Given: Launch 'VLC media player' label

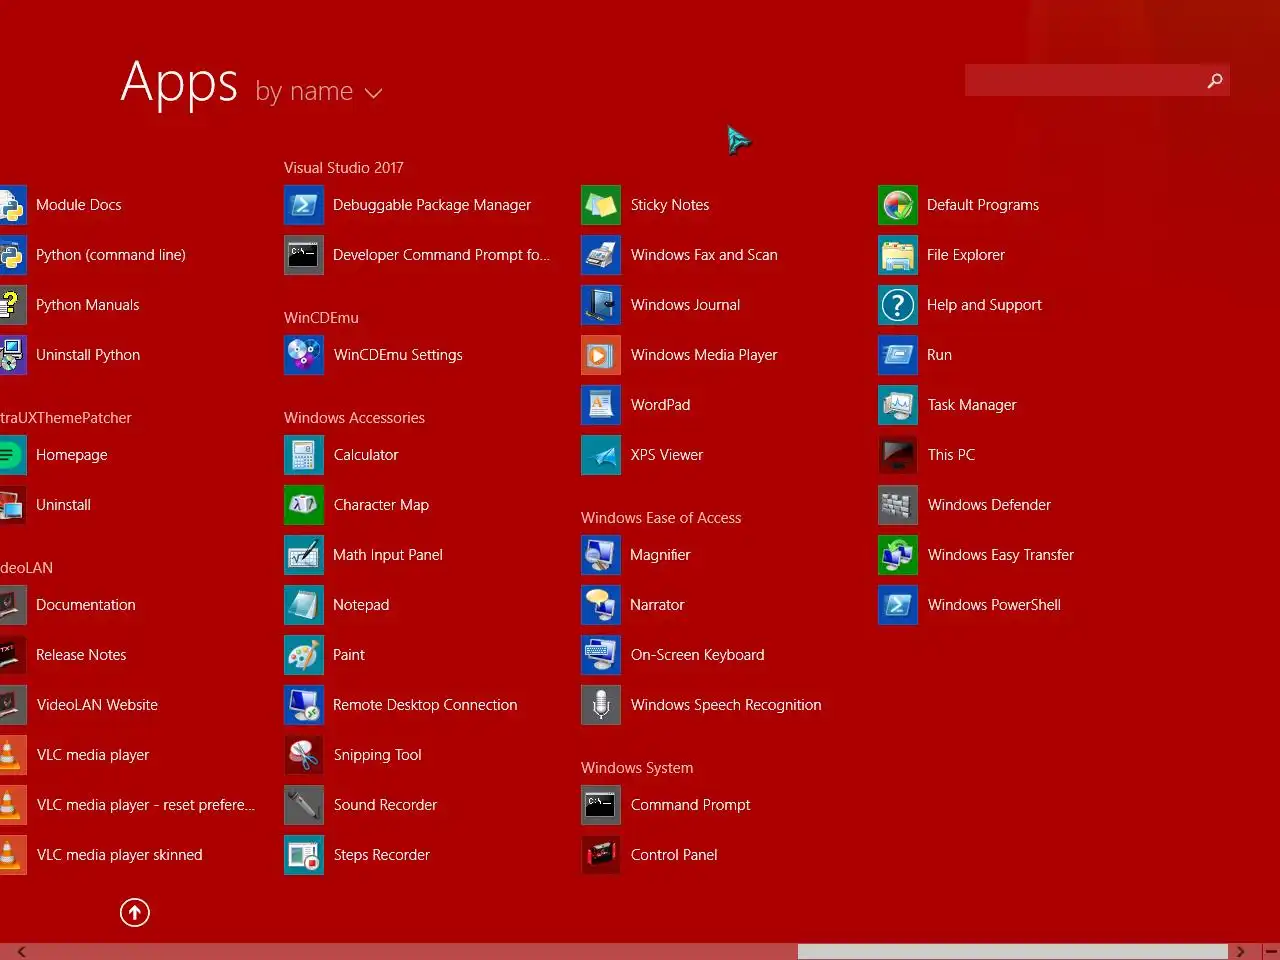Looking at the screenshot, I should pyautogui.click(x=93, y=755).
